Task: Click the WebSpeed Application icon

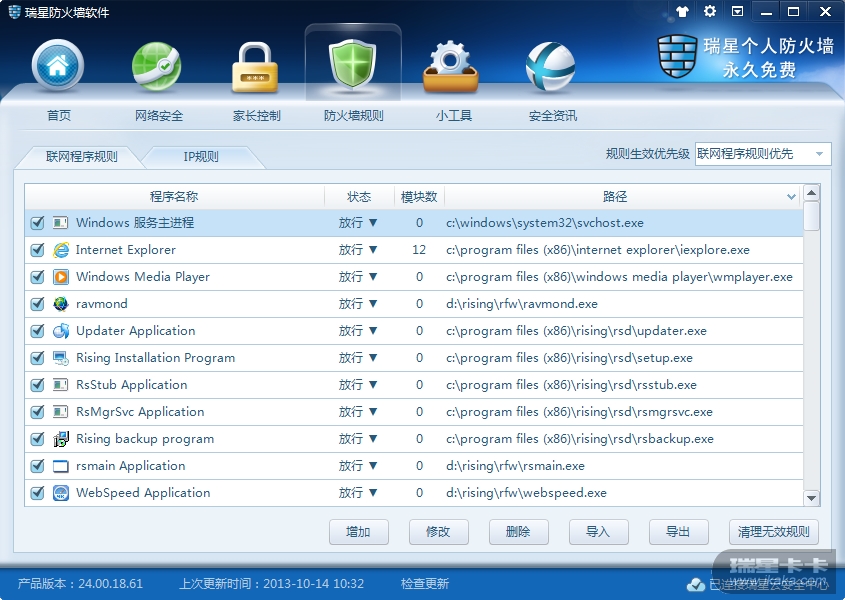Action: pyautogui.click(x=61, y=493)
